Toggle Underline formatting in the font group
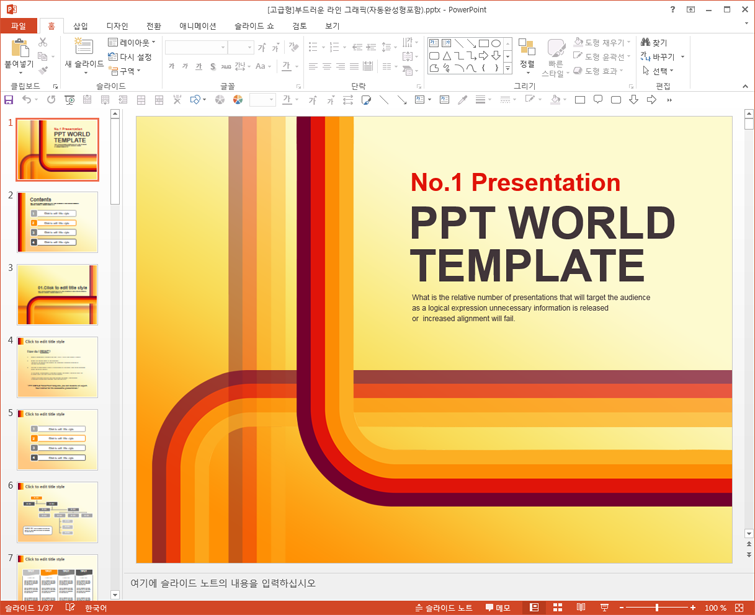Screen dimensions: 755x615 (199, 66)
